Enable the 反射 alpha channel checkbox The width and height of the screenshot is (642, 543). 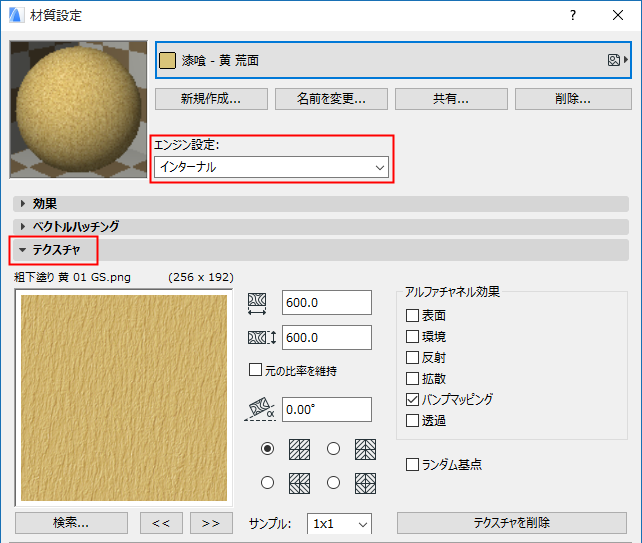[x=412, y=357]
